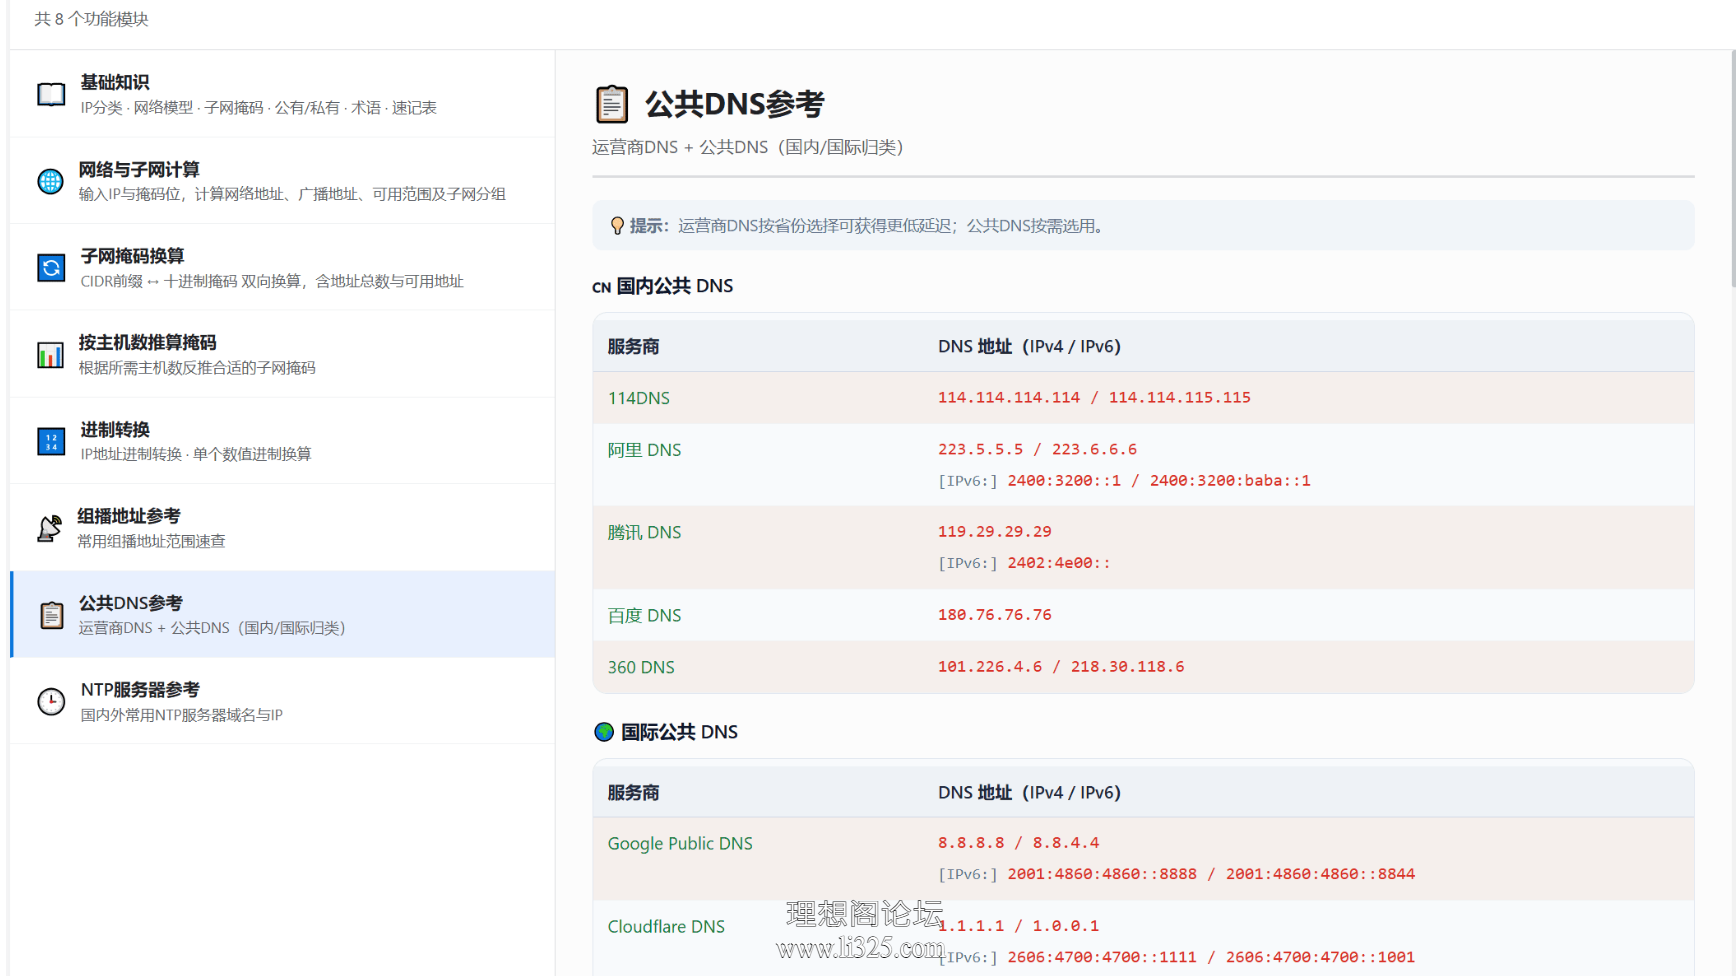Screen dimensions: 1736x976
Task: Click the 114DNS provider name
Action: [639, 398]
